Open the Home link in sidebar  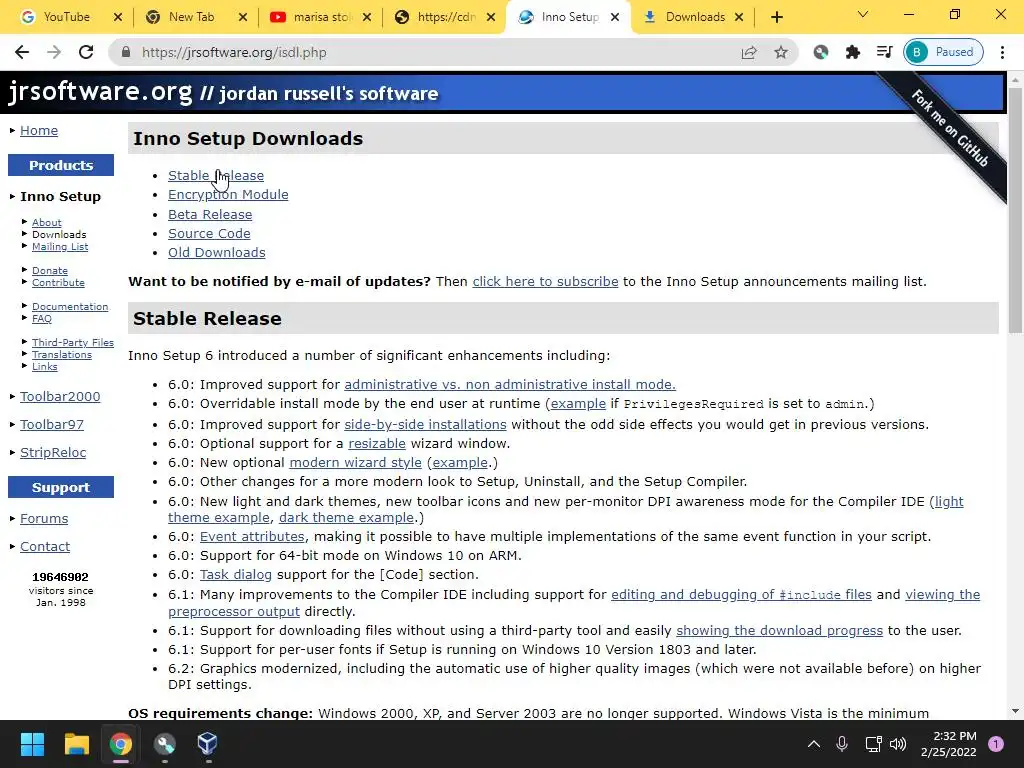click(39, 131)
